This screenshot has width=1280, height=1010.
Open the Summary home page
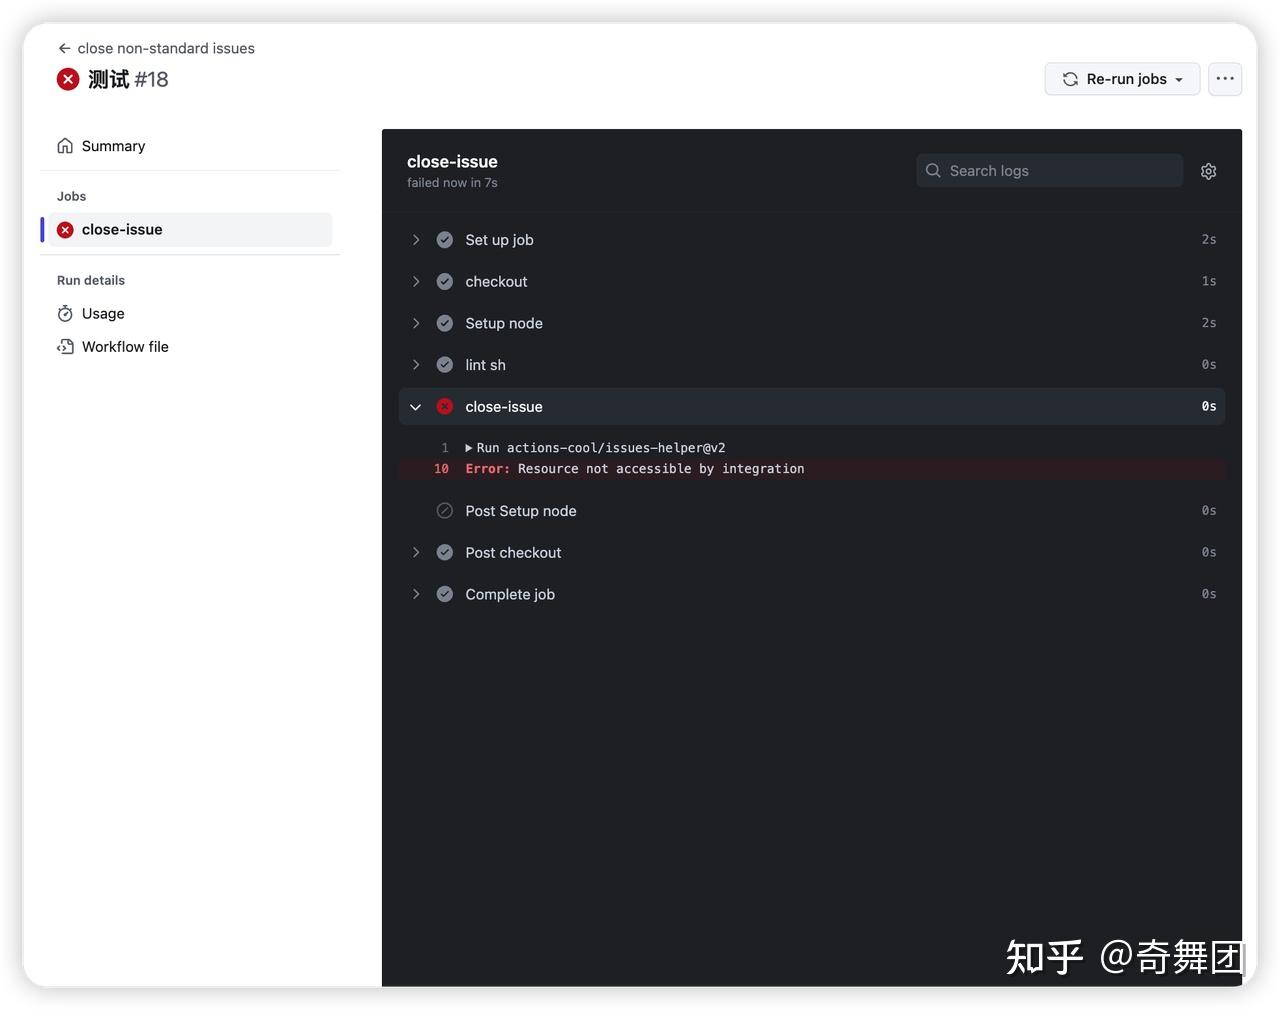pos(112,145)
